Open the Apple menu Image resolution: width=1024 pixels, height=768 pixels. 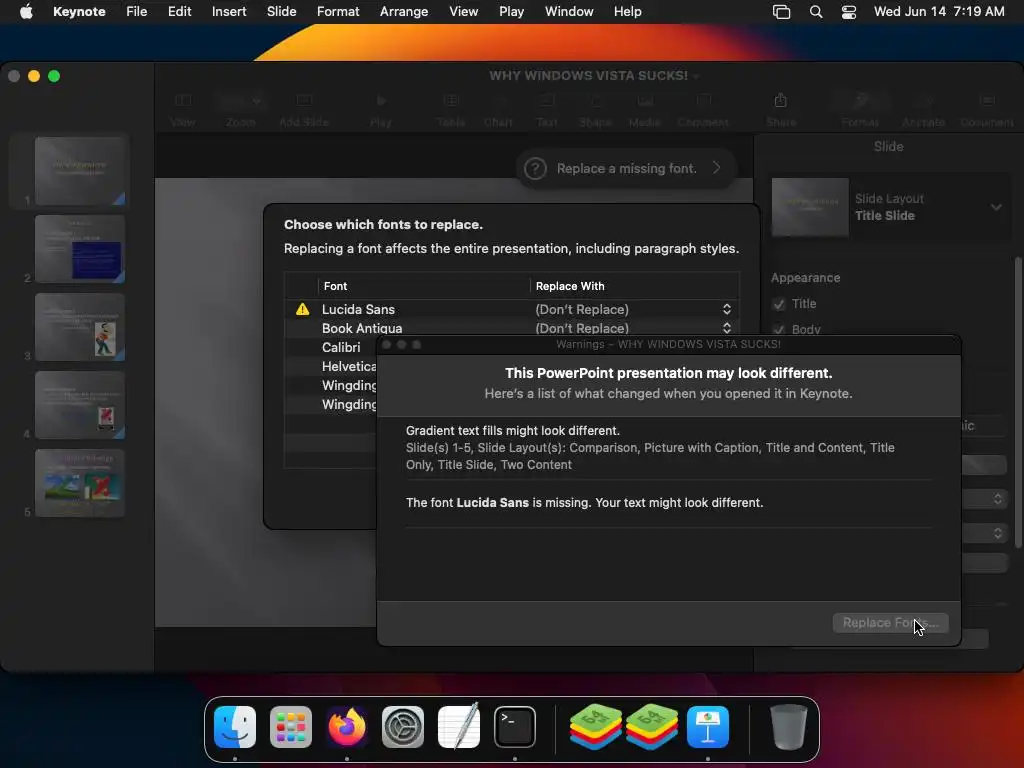tap(26, 11)
